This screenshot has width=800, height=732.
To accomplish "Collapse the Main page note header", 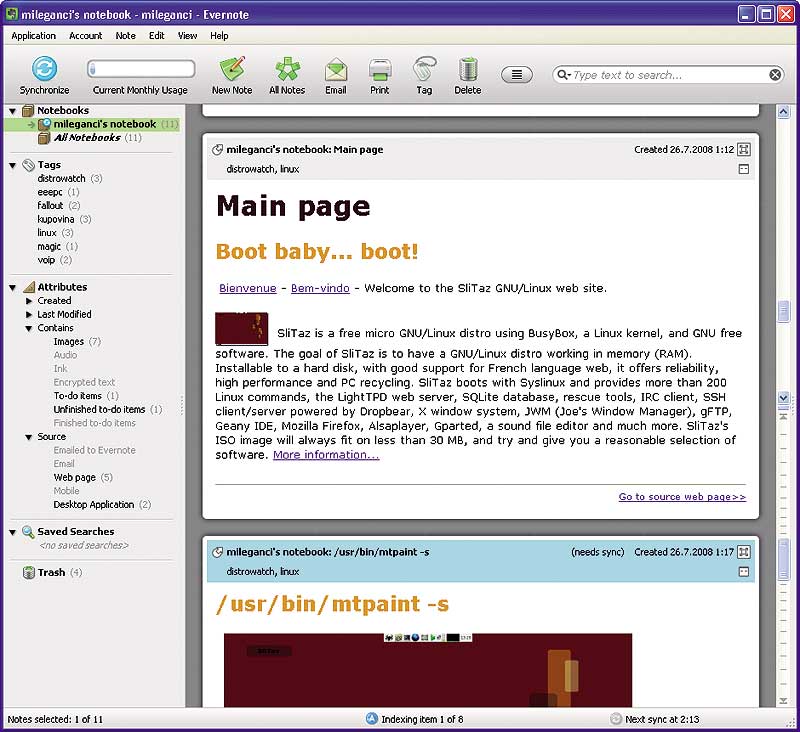I will pos(744,169).
